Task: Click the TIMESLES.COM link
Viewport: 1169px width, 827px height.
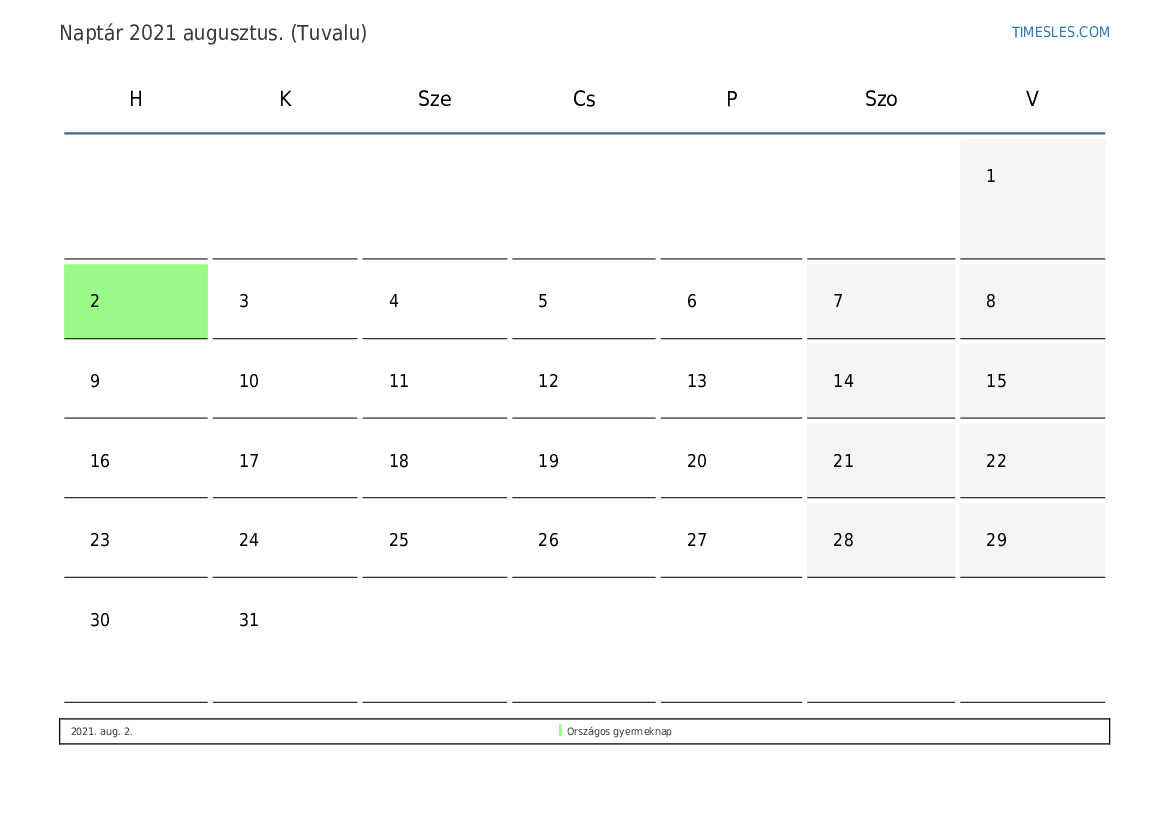Action: tap(1060, 32)
